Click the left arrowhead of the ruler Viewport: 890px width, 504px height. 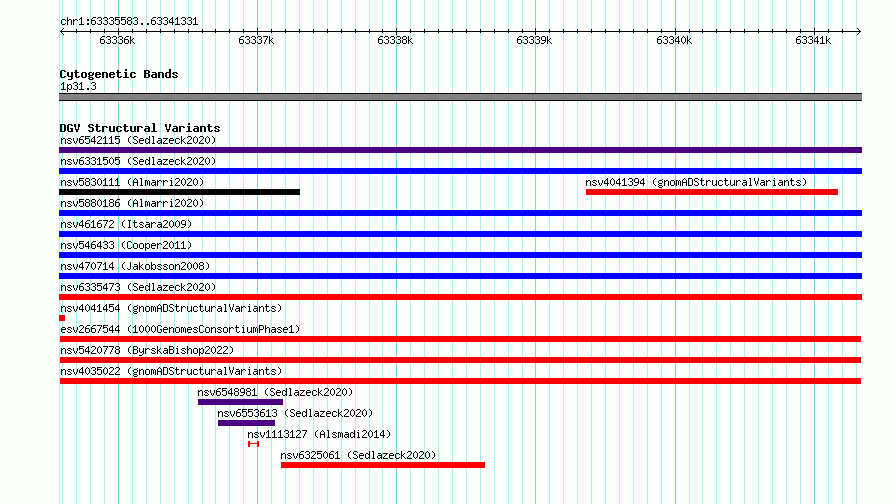click(x=62, y=31)
